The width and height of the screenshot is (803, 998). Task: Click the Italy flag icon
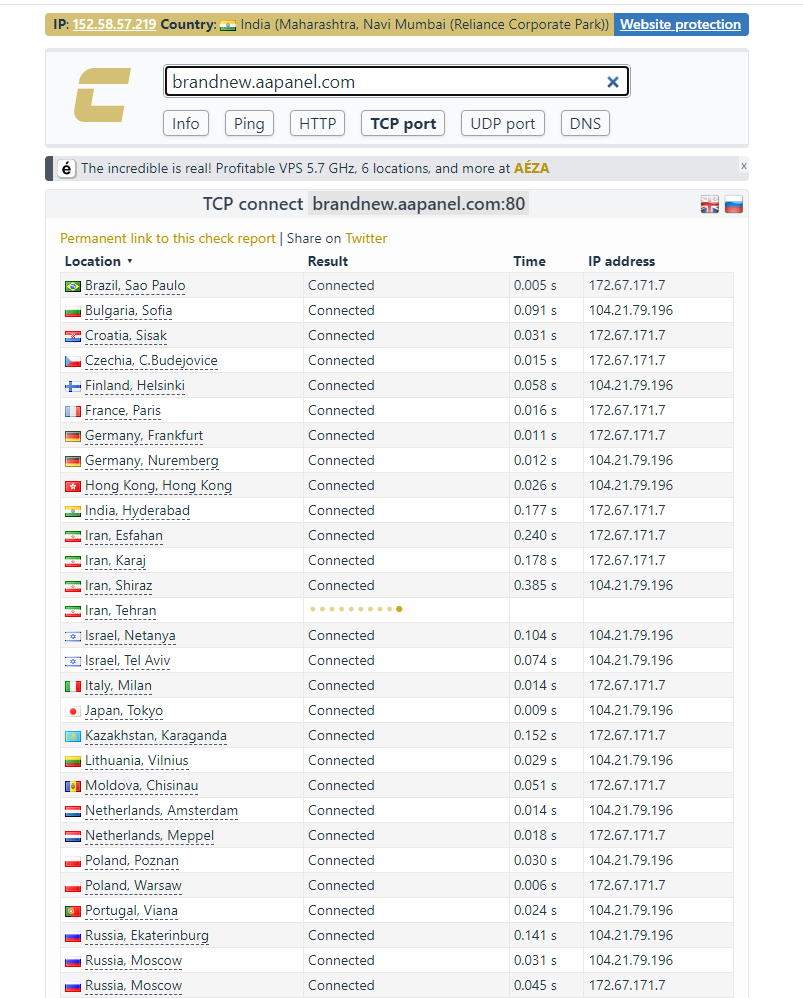(73, 687)
